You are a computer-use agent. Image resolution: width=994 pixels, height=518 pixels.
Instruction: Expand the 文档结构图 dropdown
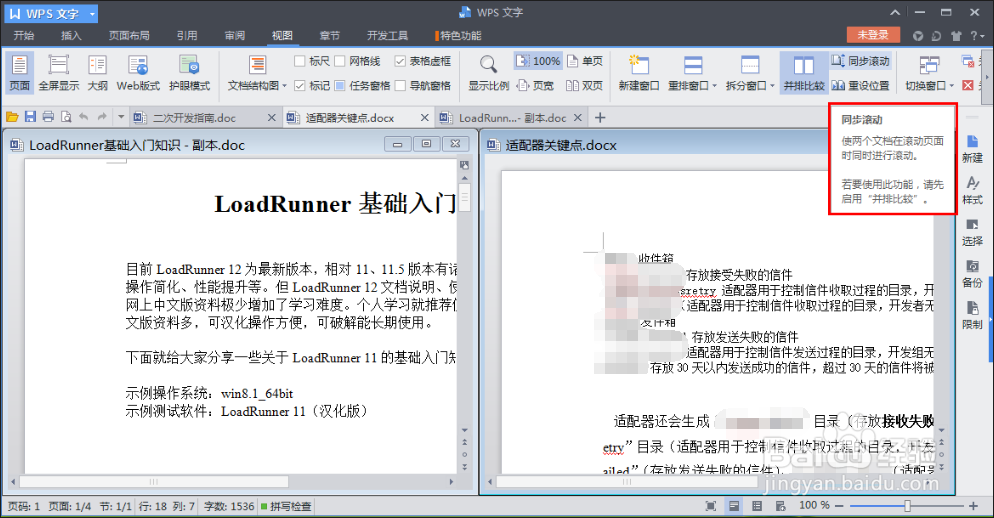285,86
